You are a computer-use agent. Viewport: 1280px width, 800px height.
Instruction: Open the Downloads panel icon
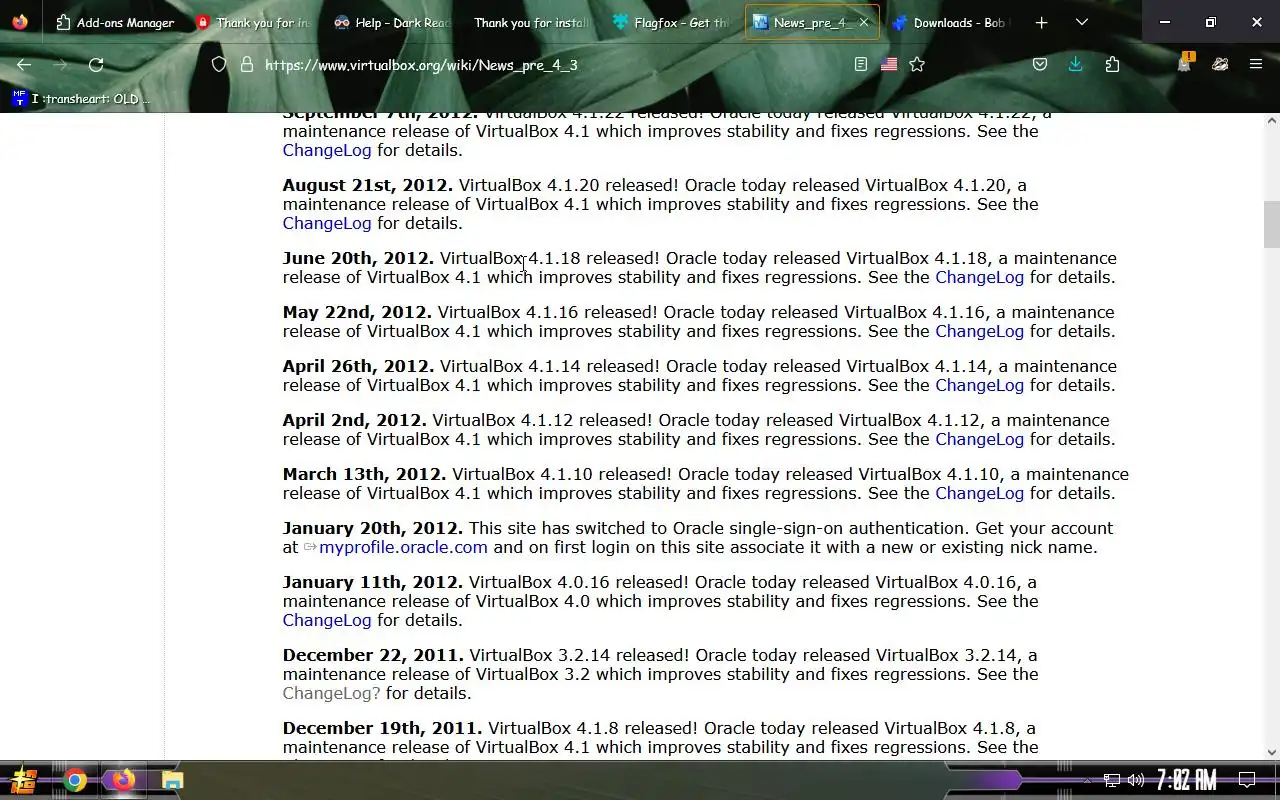(1076, 65)
